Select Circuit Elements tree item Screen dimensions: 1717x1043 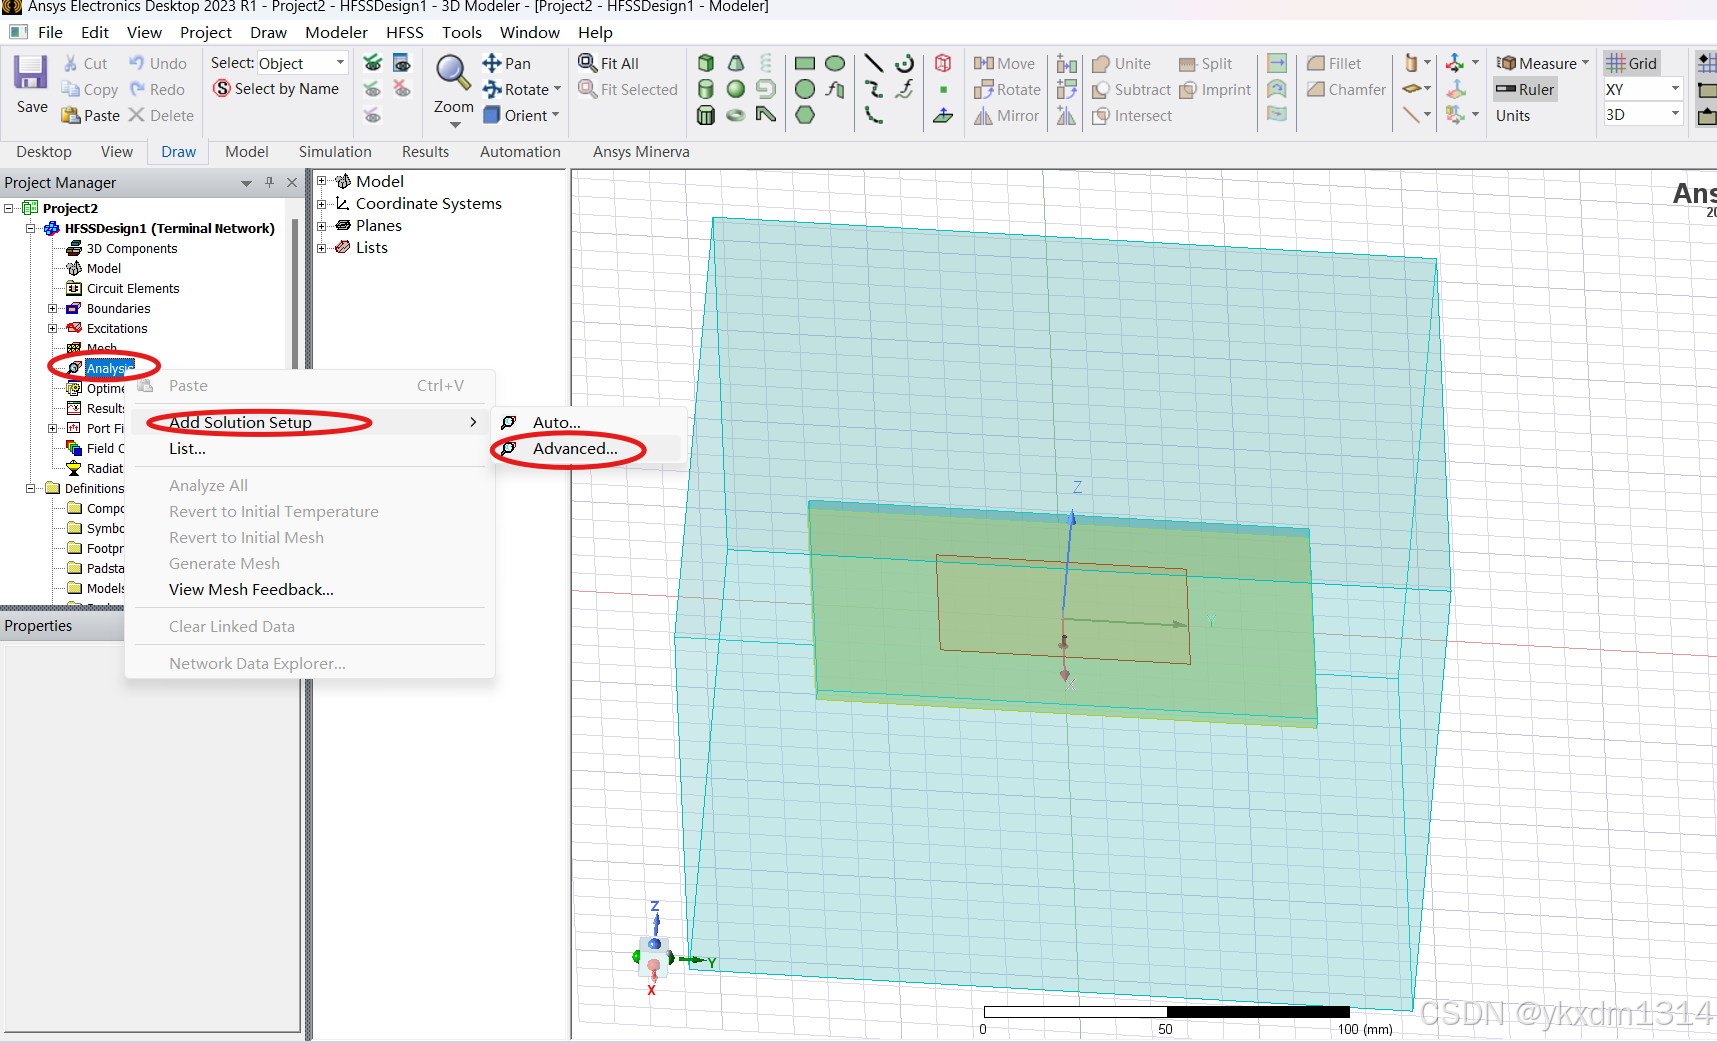coord(133,288)
